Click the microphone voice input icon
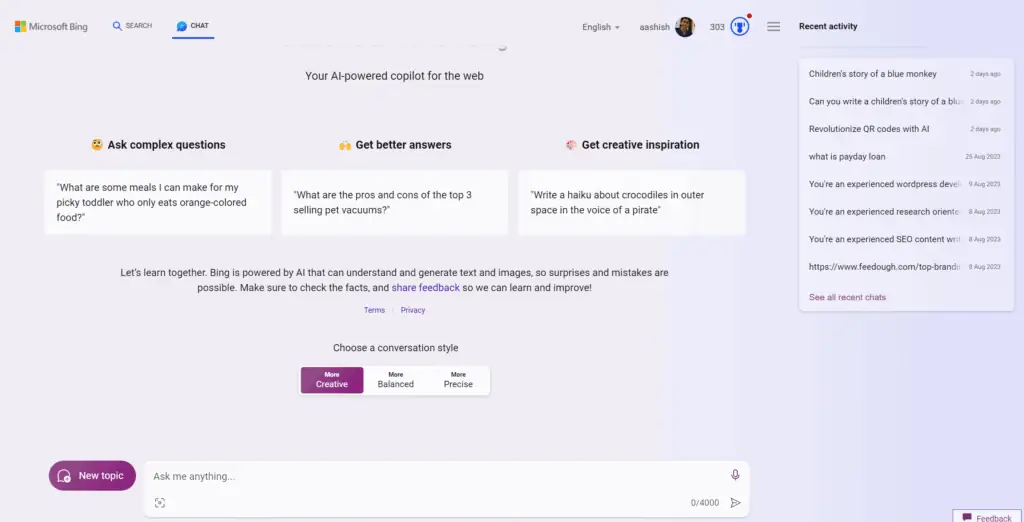The height and width of the screenshot is (522, 1024). tap(735, 475)
